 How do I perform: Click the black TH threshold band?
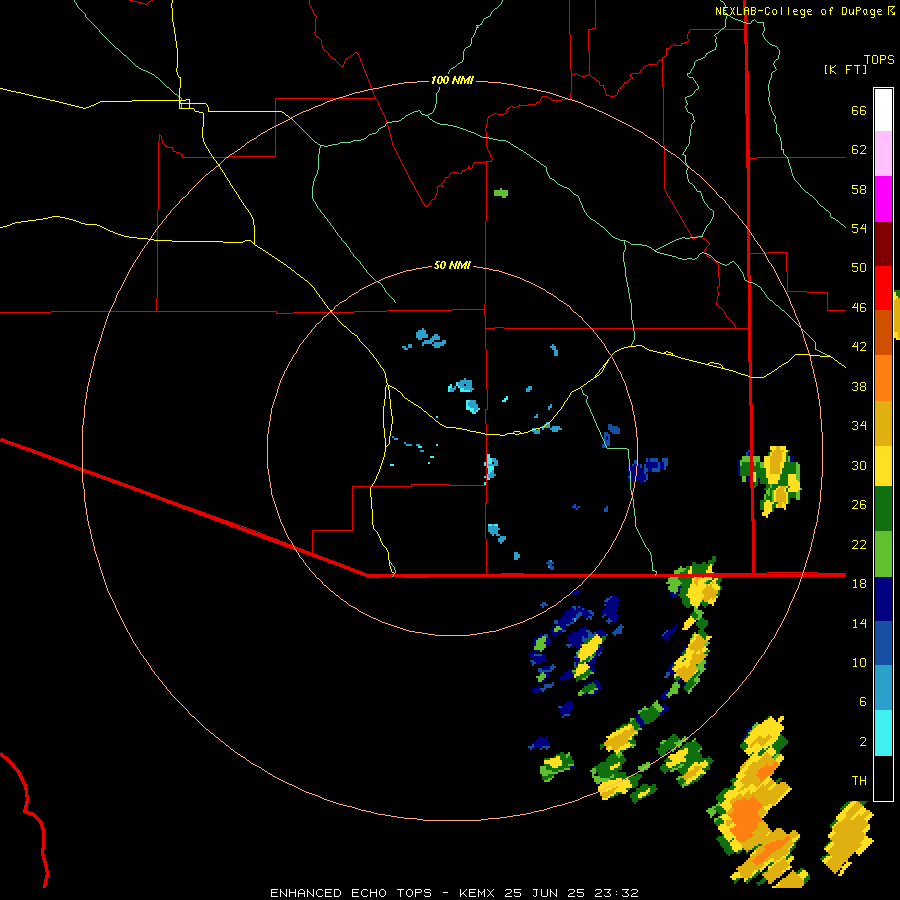coord(883,778)
